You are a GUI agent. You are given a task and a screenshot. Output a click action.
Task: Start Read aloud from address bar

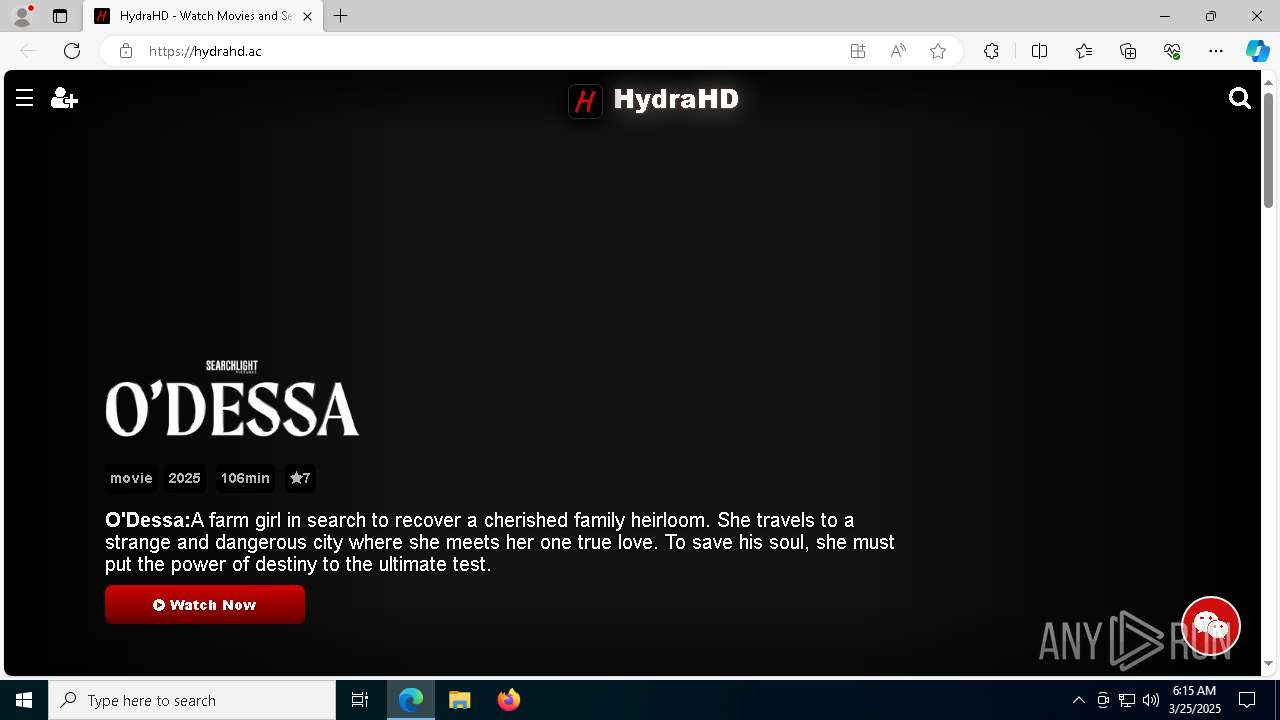898,51
